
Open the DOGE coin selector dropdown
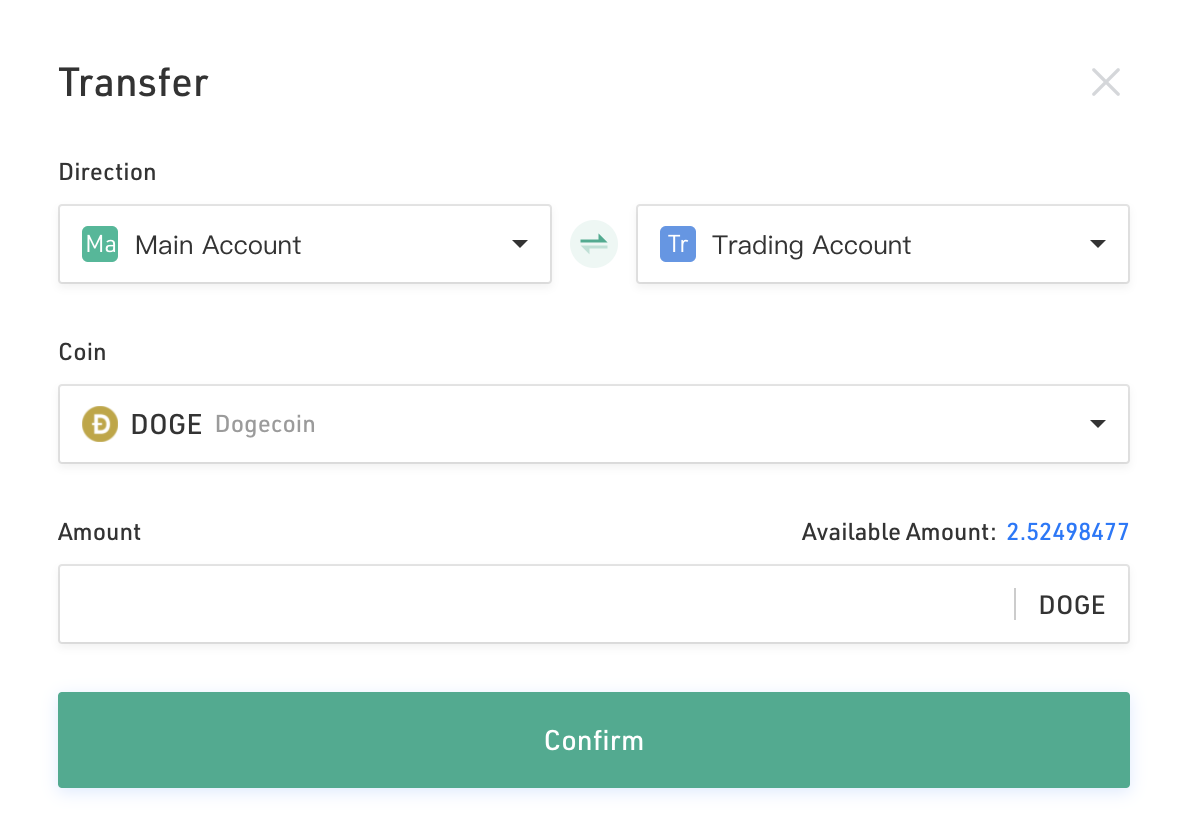pyautogui.click(x=594, y=424)
